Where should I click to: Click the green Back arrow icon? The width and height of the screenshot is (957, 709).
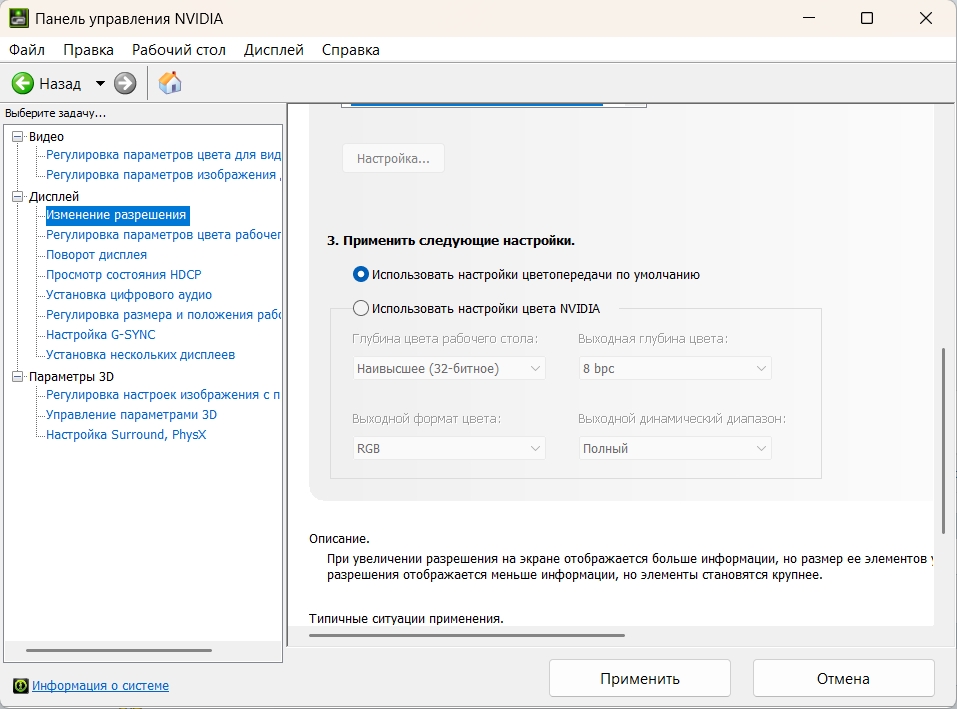pos(23,84)
